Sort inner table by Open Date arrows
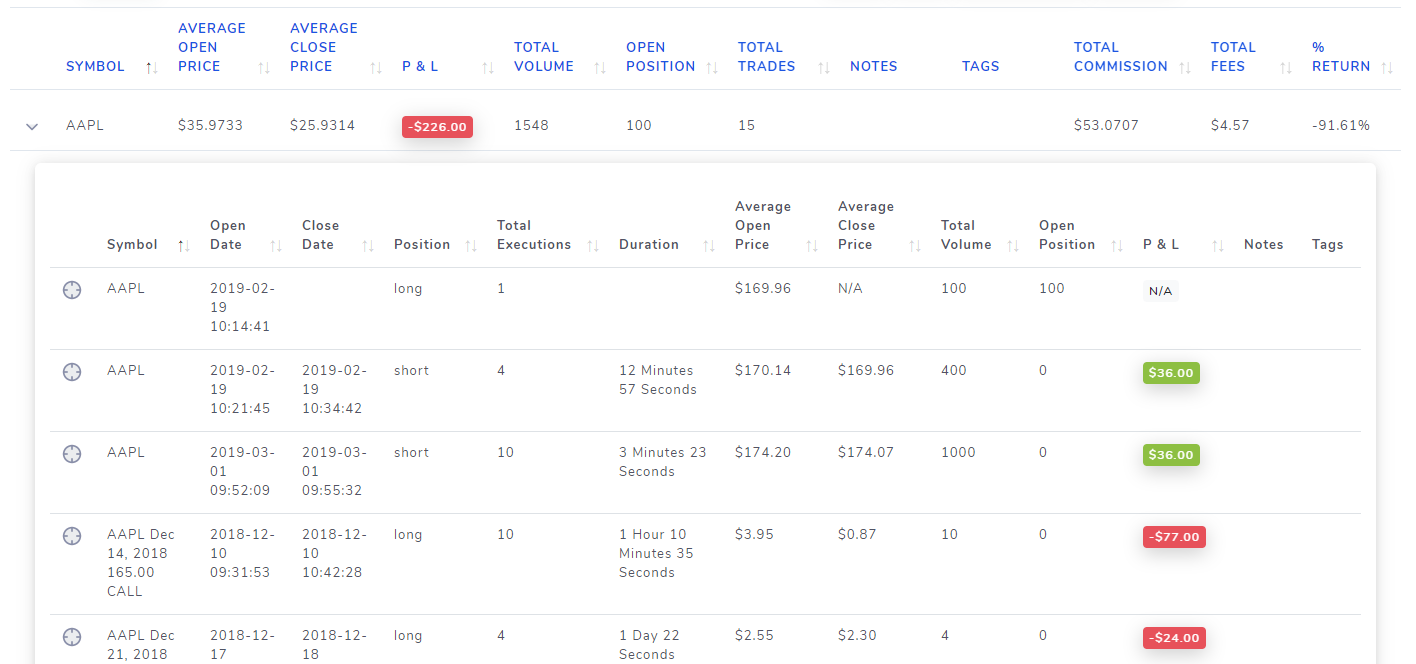Image resolution: width=1416 pixels, height=664 pixels. tap(275, 245)
